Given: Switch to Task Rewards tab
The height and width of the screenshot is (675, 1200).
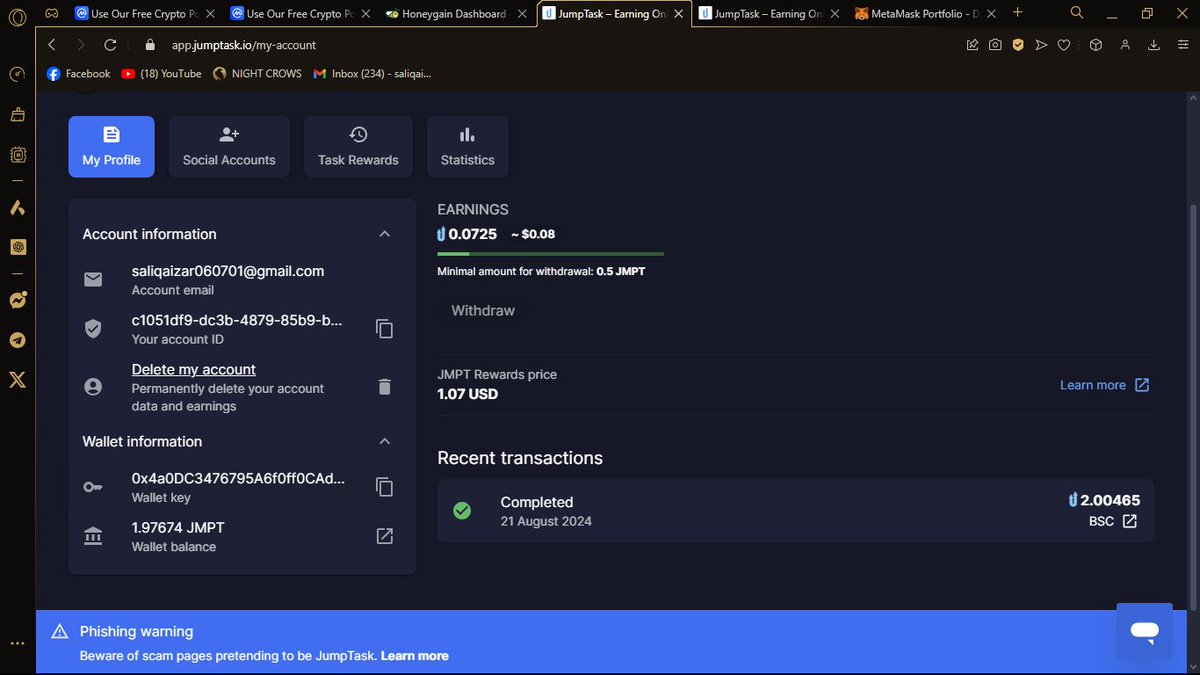Looking at the screenshot, I should click(x=358, y=147).
